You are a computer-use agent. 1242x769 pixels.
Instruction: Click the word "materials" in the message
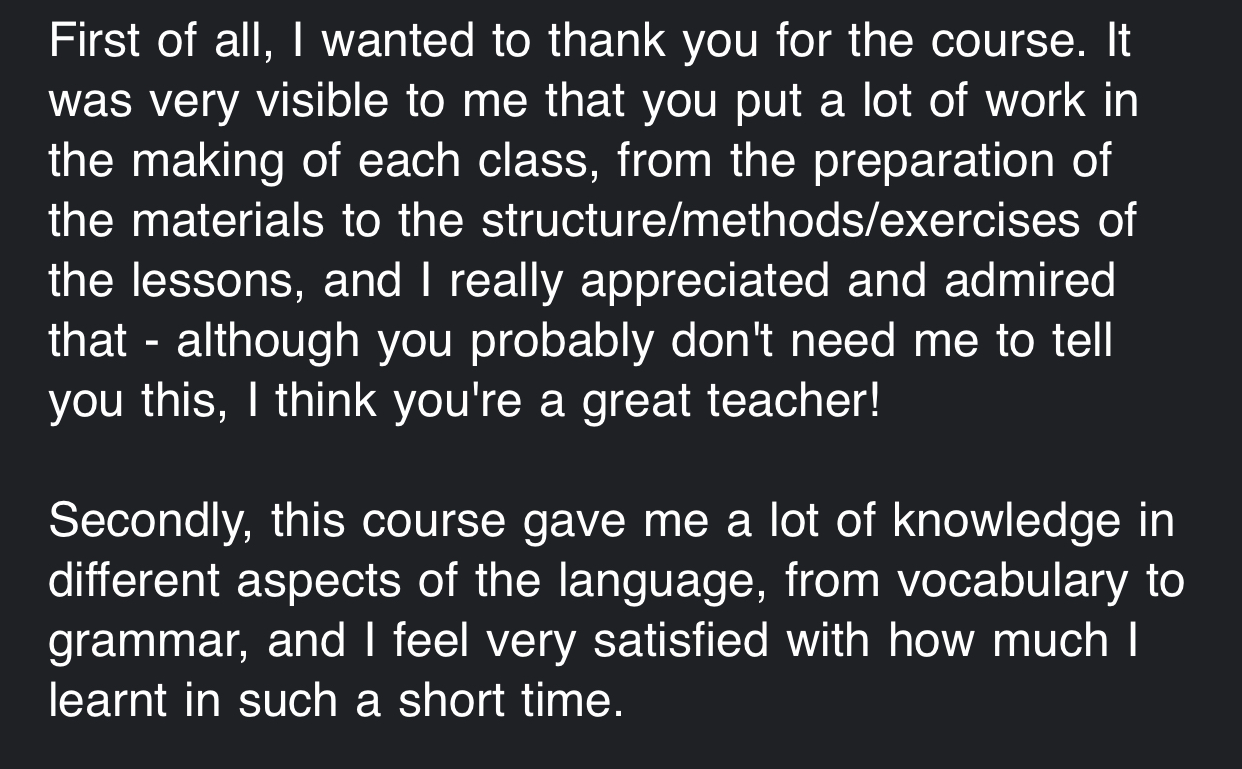point(229,220)
